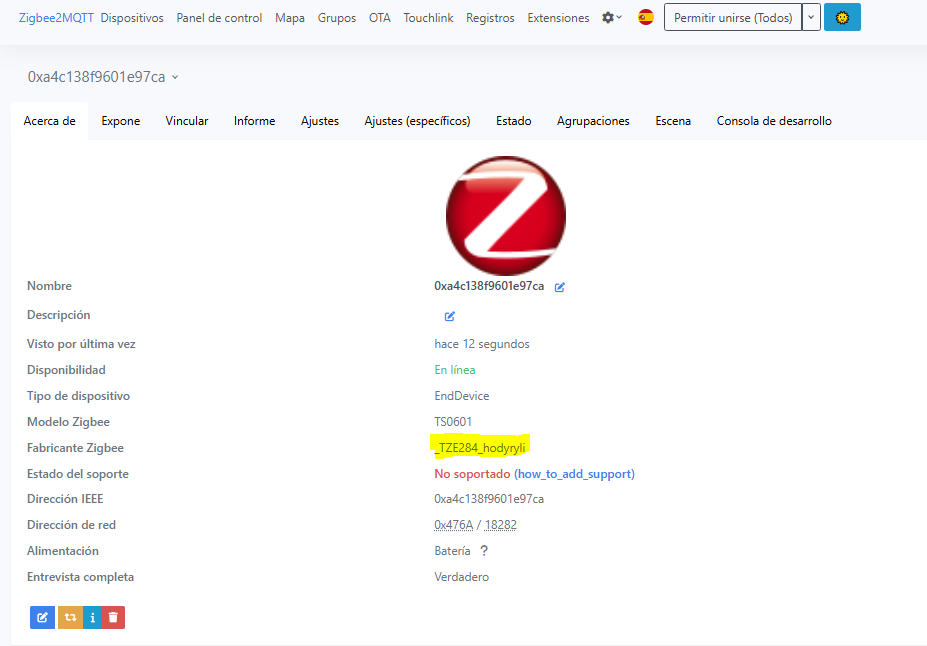
Task: Open the Consola de desarrollo tab
Action: (773, 121)
